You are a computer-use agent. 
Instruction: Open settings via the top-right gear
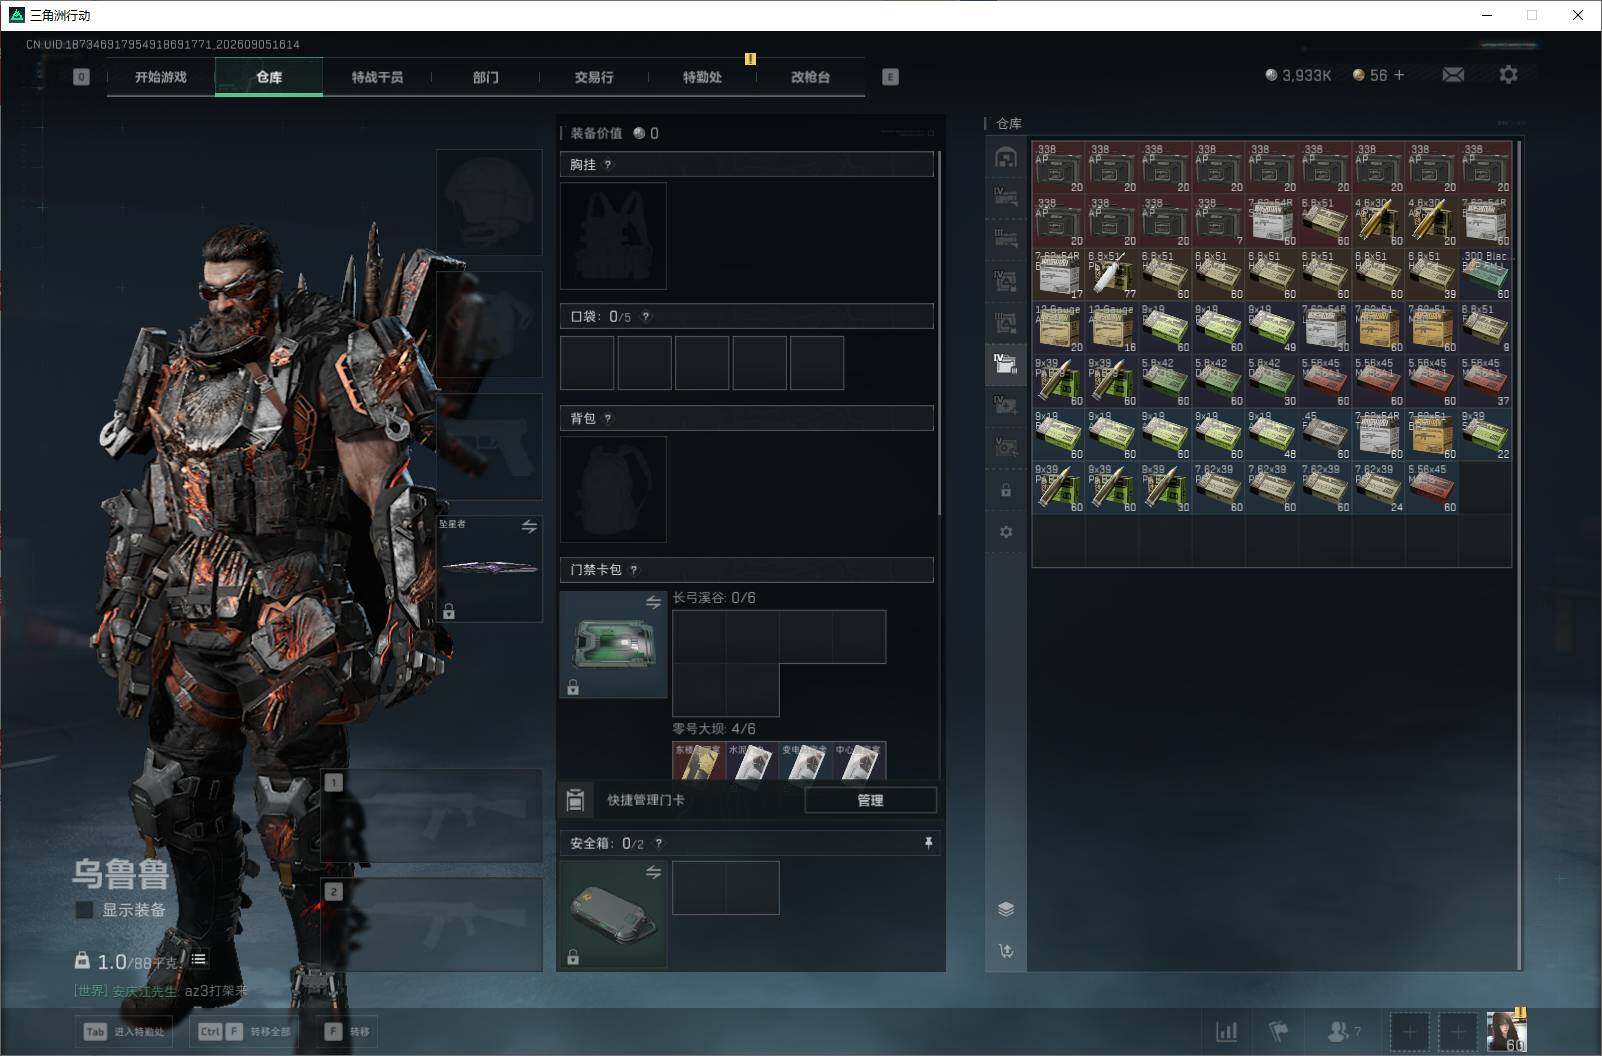click(x=1508, y=75)
